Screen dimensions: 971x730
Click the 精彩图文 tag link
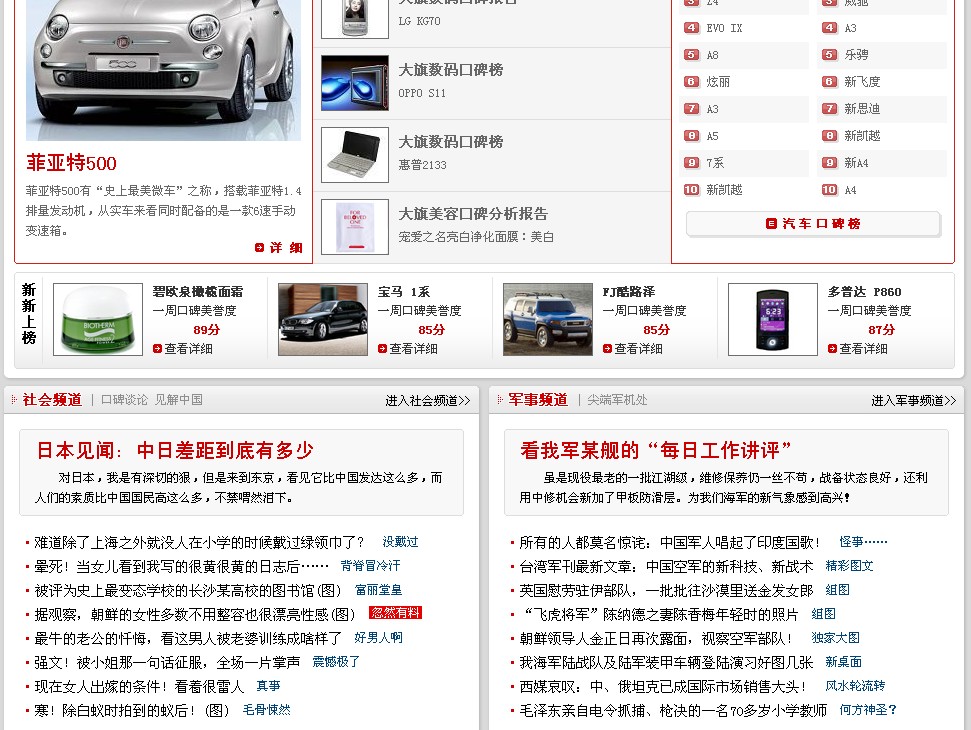coord(850,566)
